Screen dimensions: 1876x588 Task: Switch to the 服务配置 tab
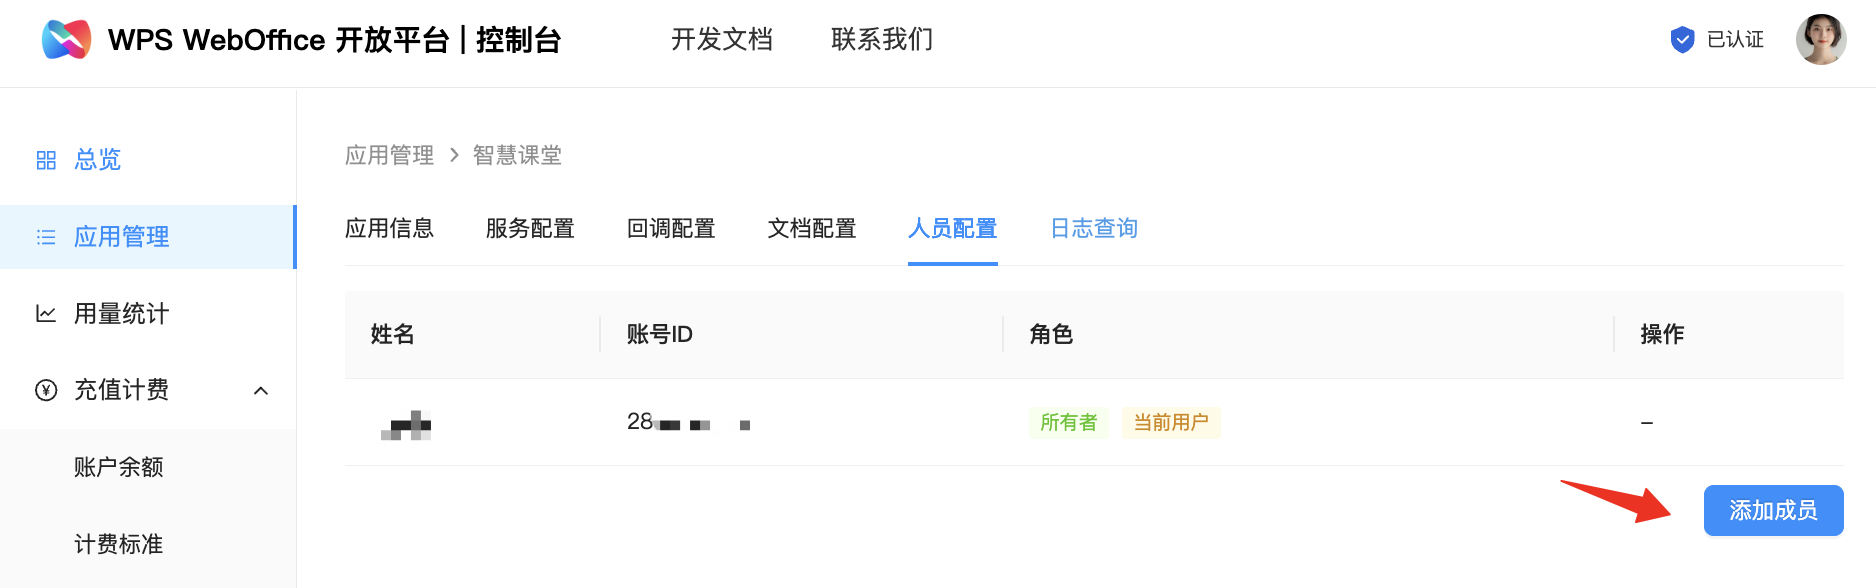click(x=530, y=229)
